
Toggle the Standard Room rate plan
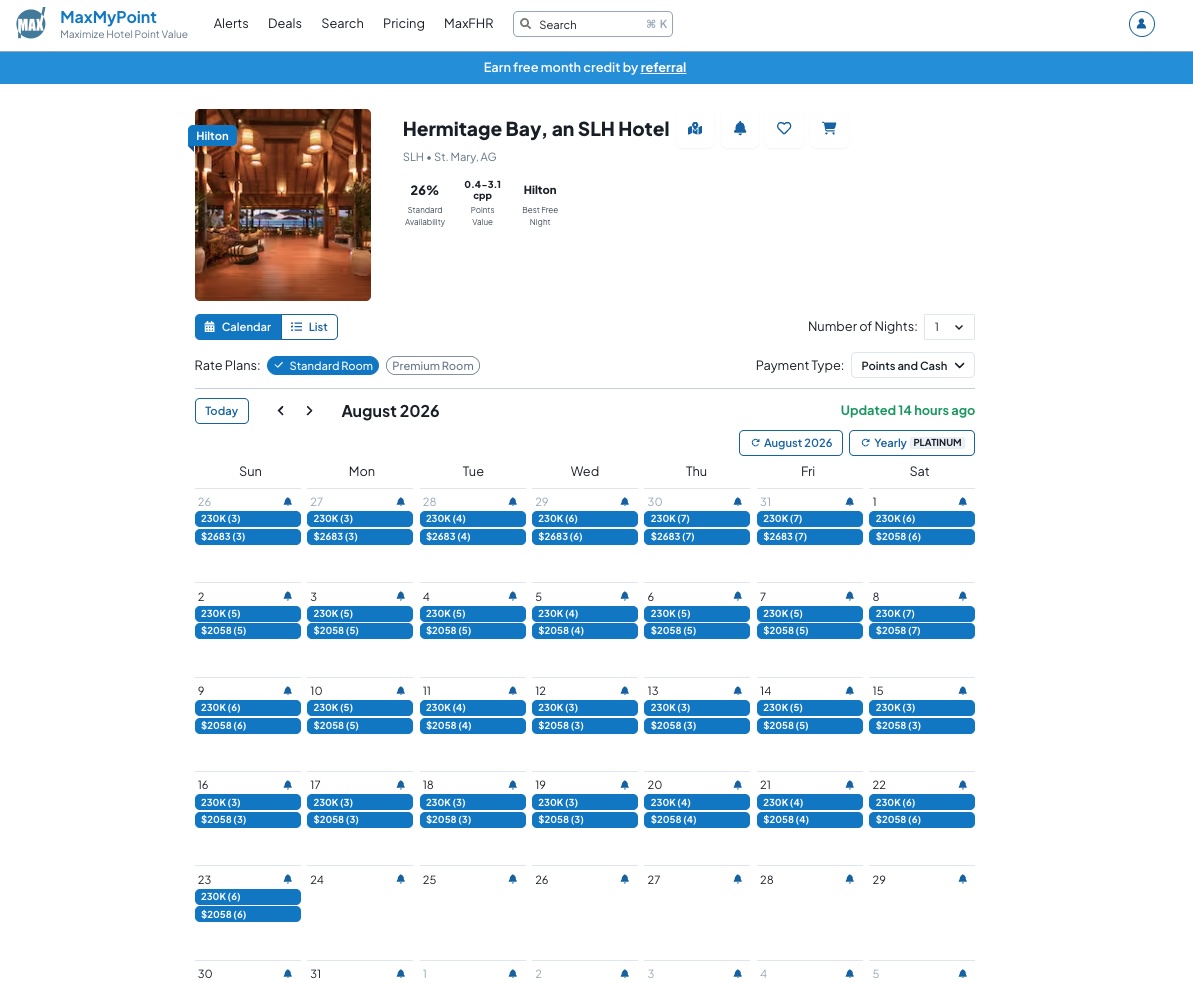pyautogui.click(x=323, y=366)
